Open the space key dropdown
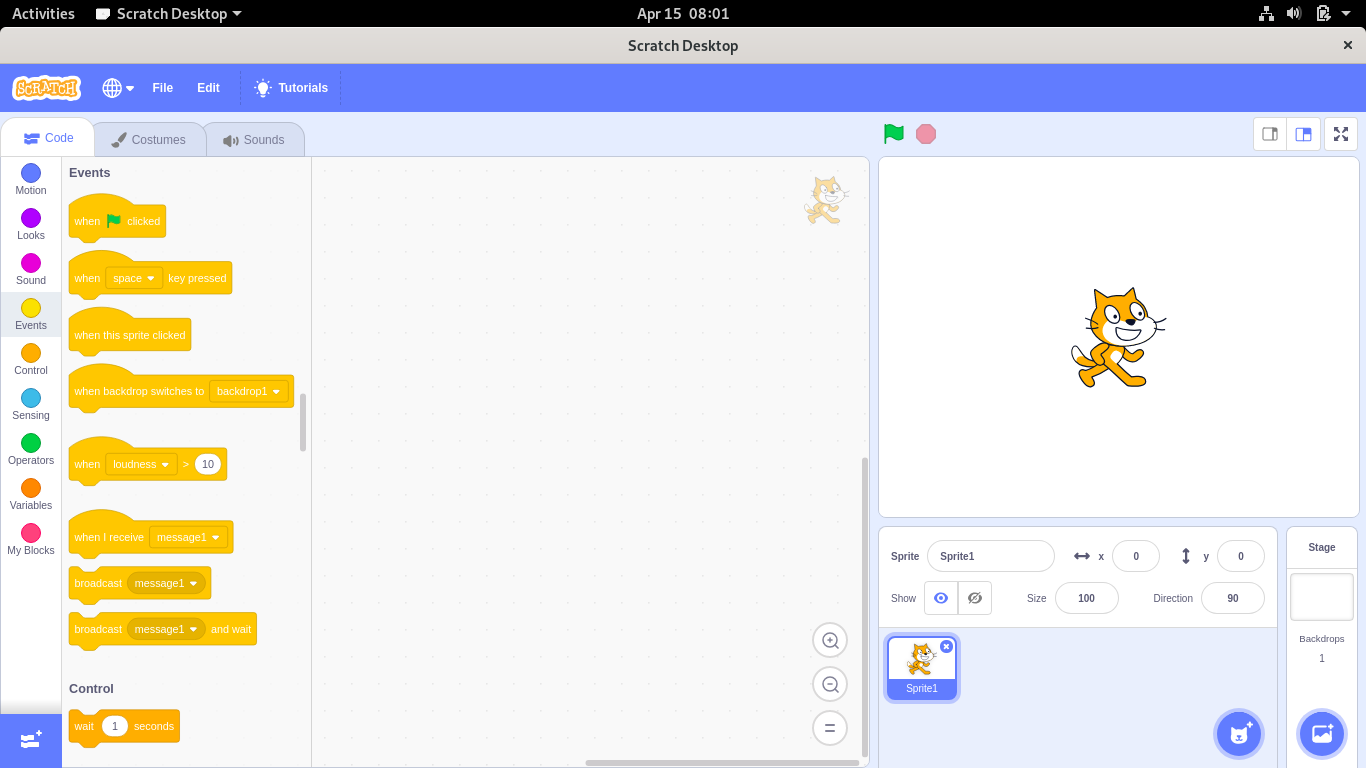The height and width of the screenshot is (768, 1366). (x=135, y=278)
